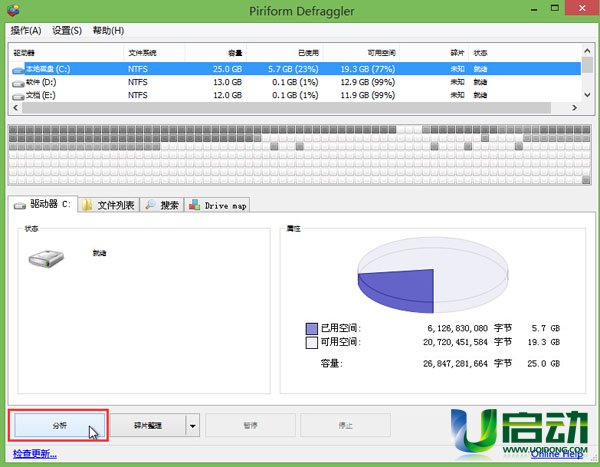This screenshot has height=467, width=600.
Task: Click the 碎片整理 defrag button
Action: pos(148,425)
